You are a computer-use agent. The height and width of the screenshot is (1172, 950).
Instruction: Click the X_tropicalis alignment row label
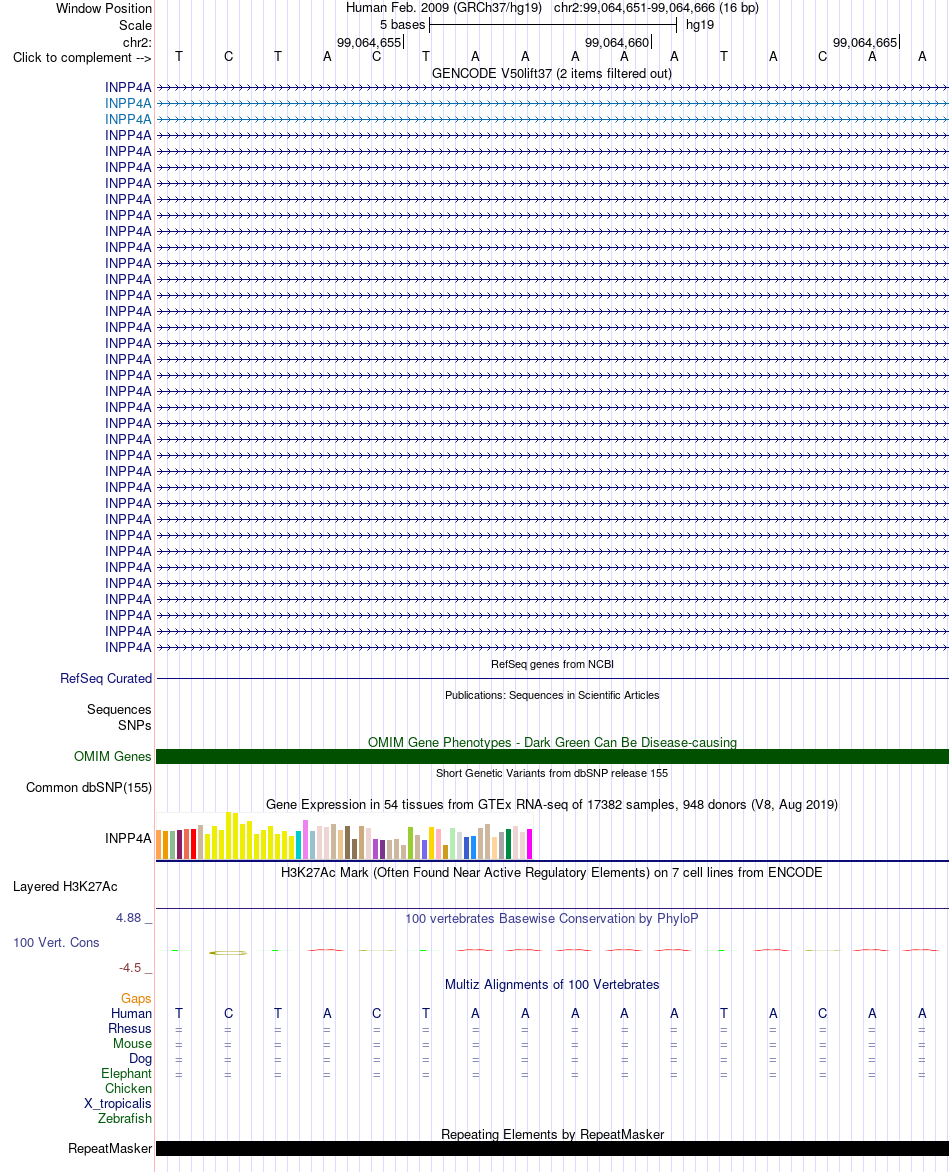[x=118, y=1103]
